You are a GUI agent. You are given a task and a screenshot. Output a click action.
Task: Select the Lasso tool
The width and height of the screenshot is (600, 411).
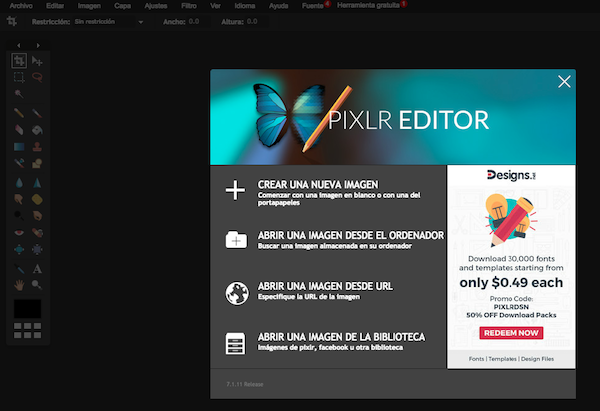point(37,77)
